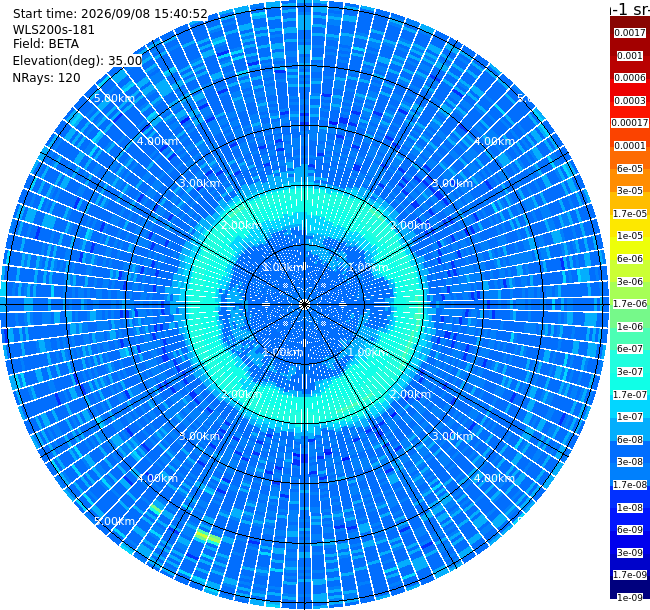Click the 1e-08 colorbar level
Image resolution: width=650 pixels, height=610 pixels.
[630, 508]
